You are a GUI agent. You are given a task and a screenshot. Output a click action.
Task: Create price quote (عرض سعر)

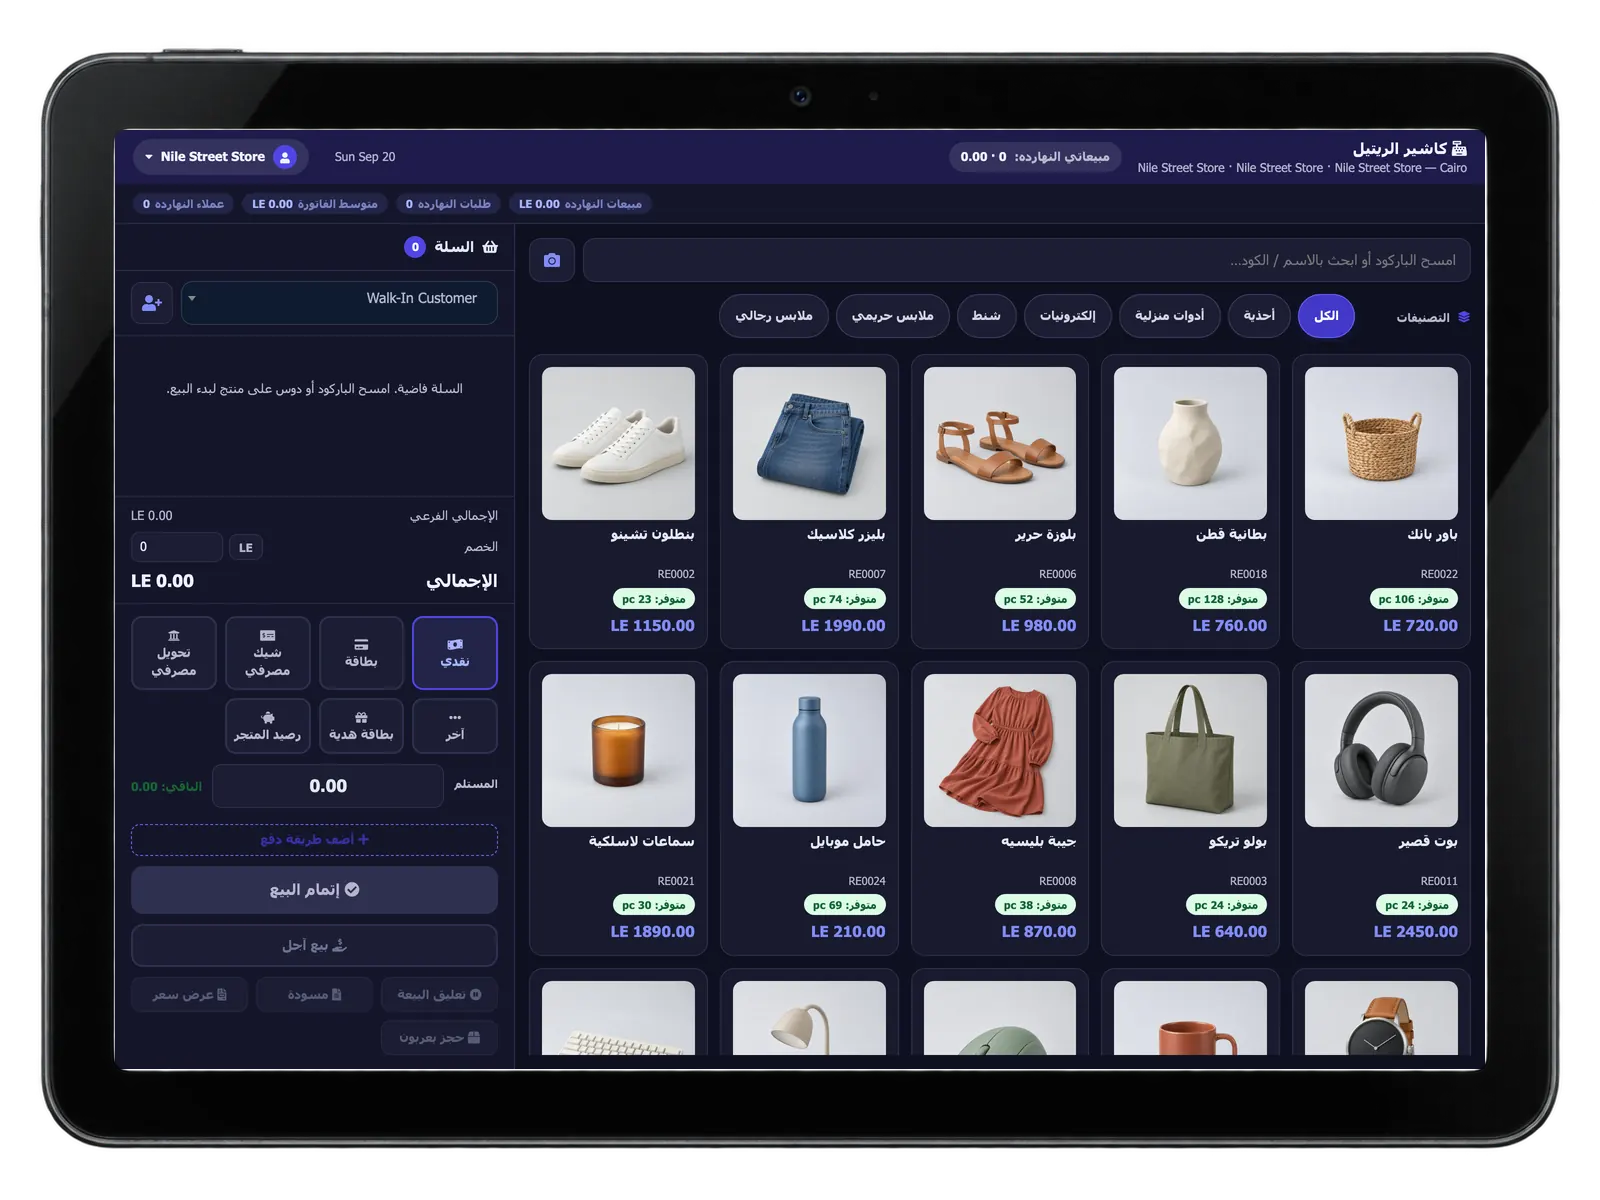pos(189,994)
